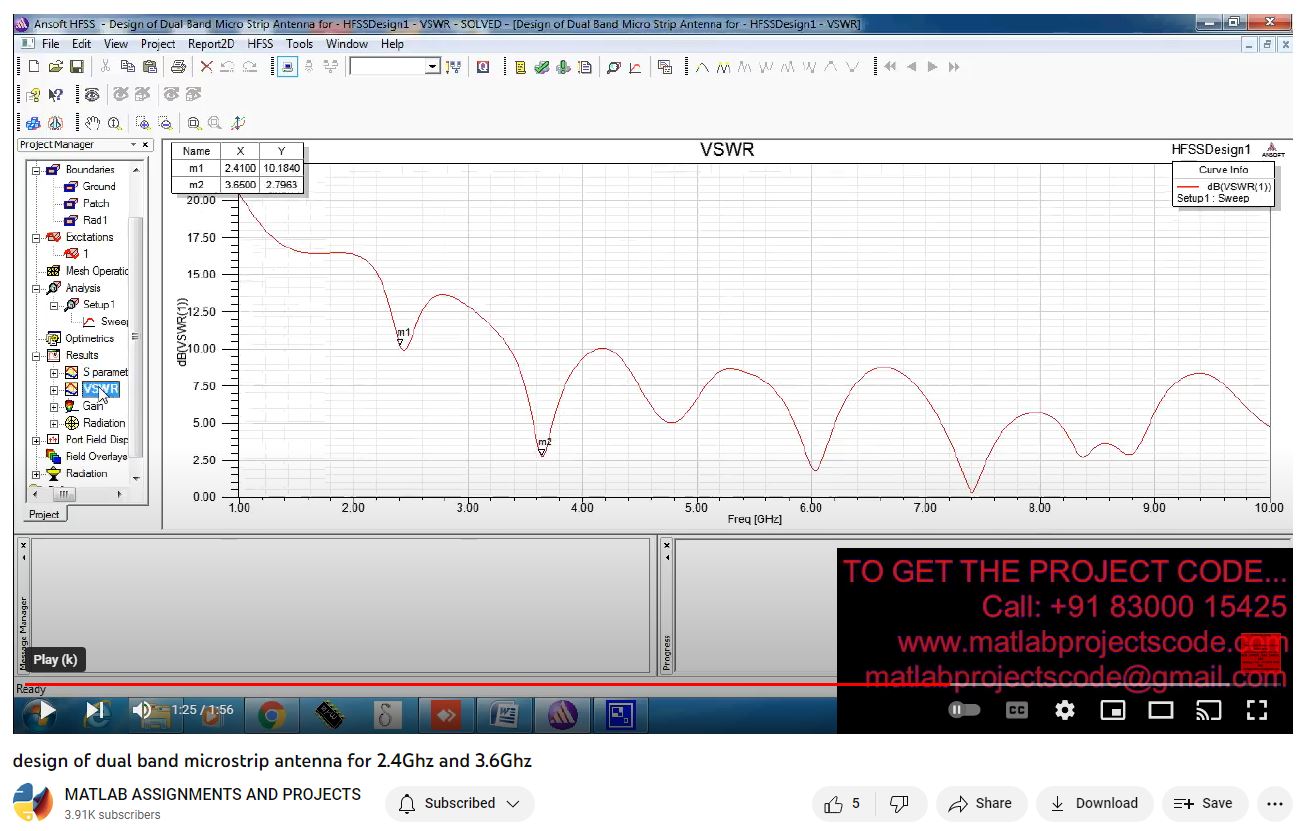Collapse the Boundaries tree node
1304x831 pixels.
point(37,170)
